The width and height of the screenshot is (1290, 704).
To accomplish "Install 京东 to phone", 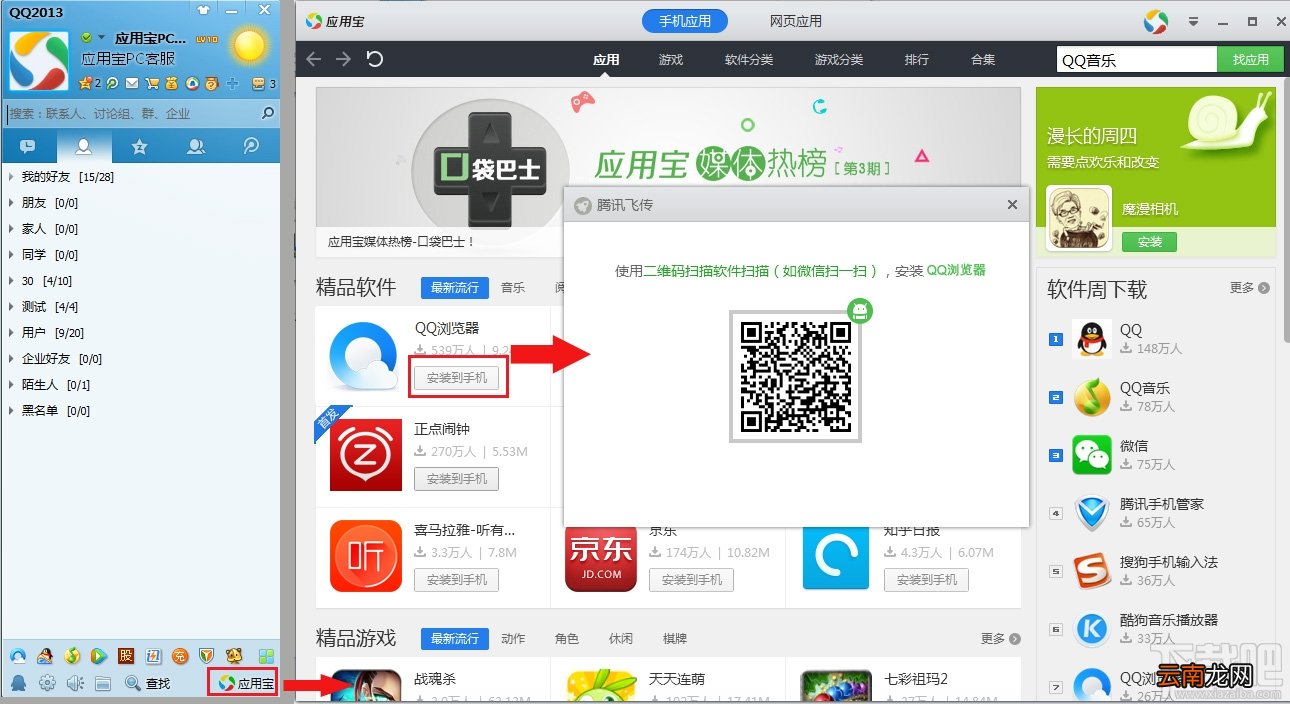I will (691, 579).
